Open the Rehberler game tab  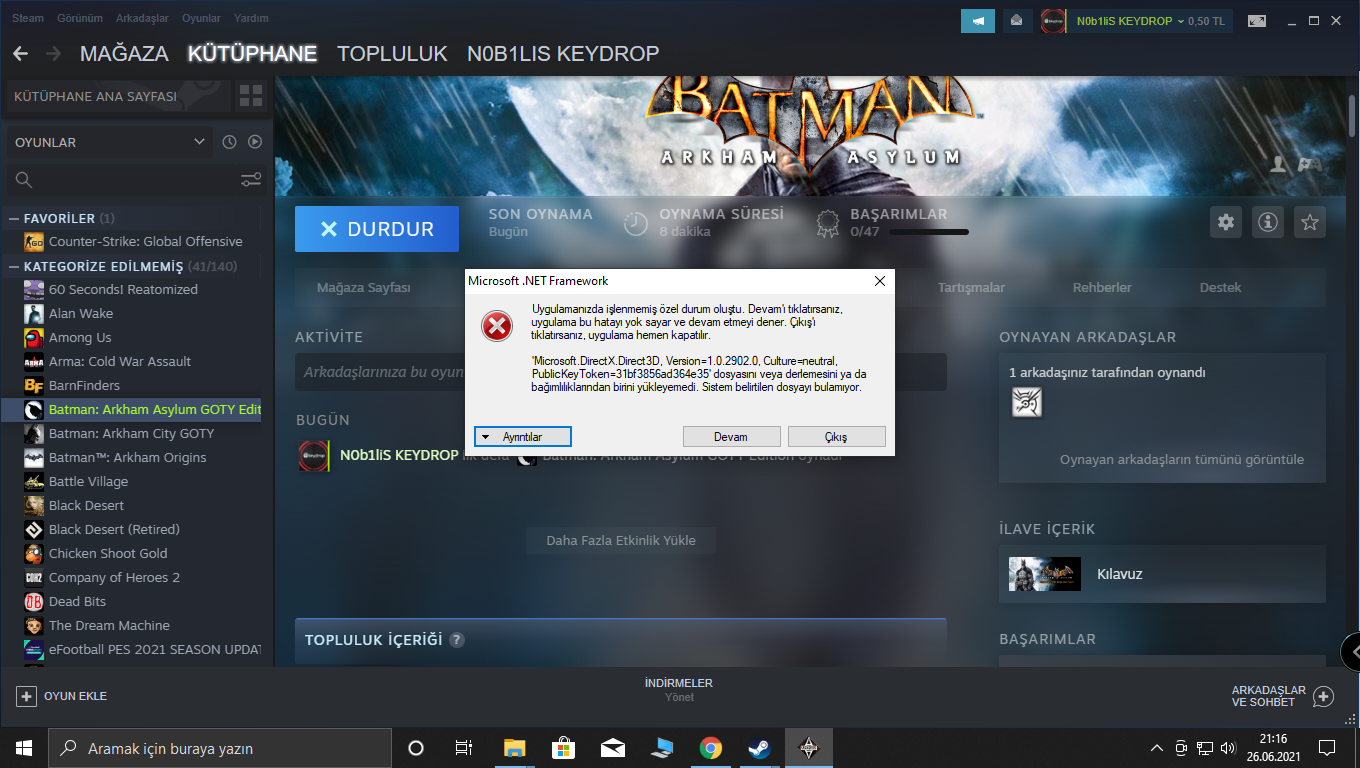1102,288
